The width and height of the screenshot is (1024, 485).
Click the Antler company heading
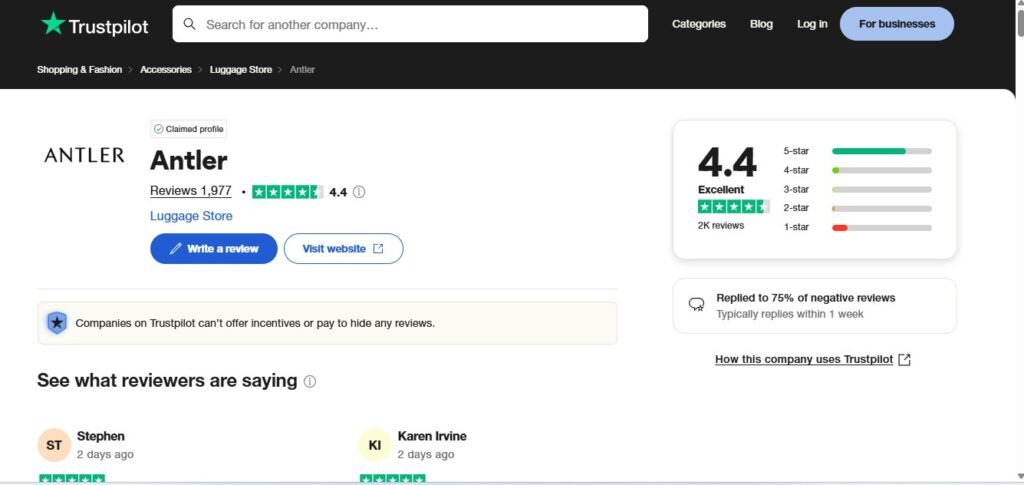point(189,161)
